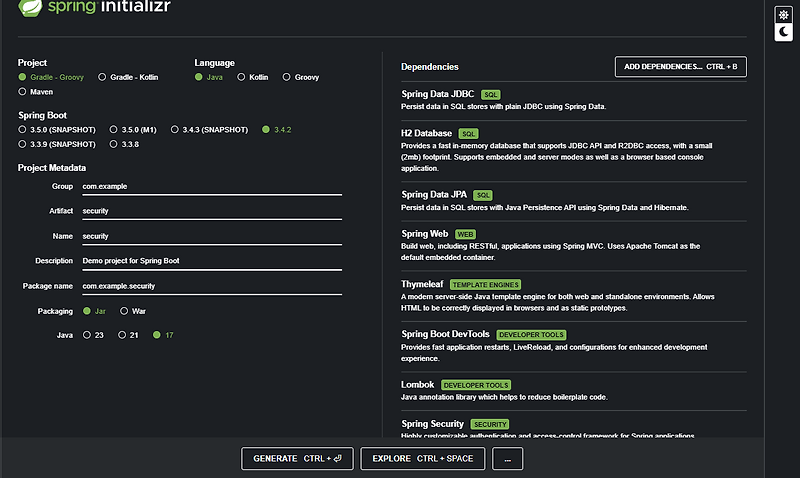This screenshot has width=800, height=478.
Task: Click the Project Metadata heading
Action: [x=52, y=168]
